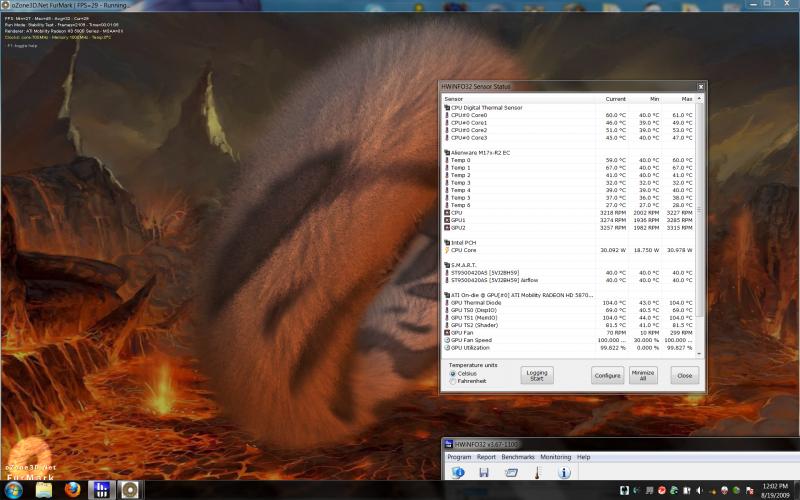Open the Program menu in HWiNFO32

click(x=459, y=457)
